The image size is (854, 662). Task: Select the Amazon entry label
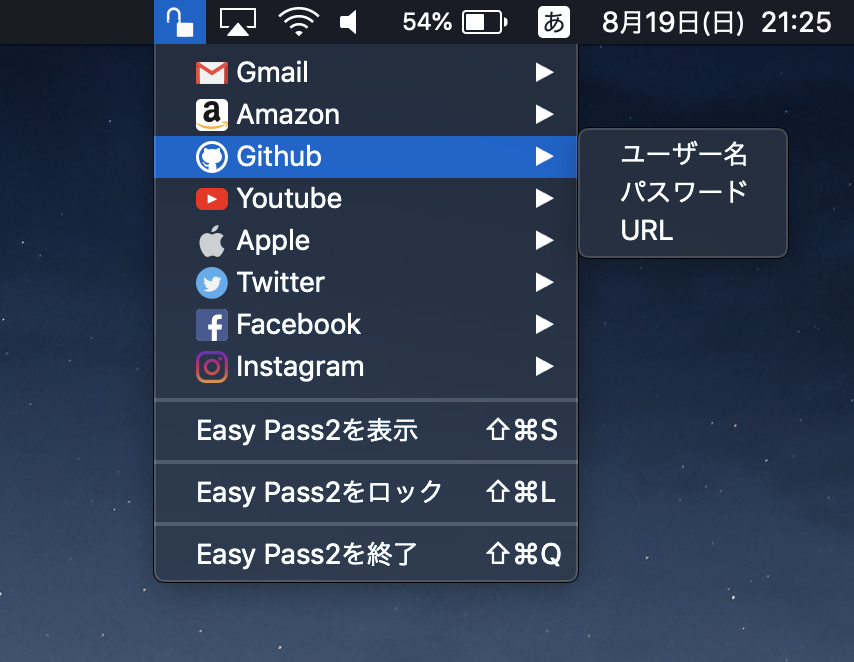(288, 114)
